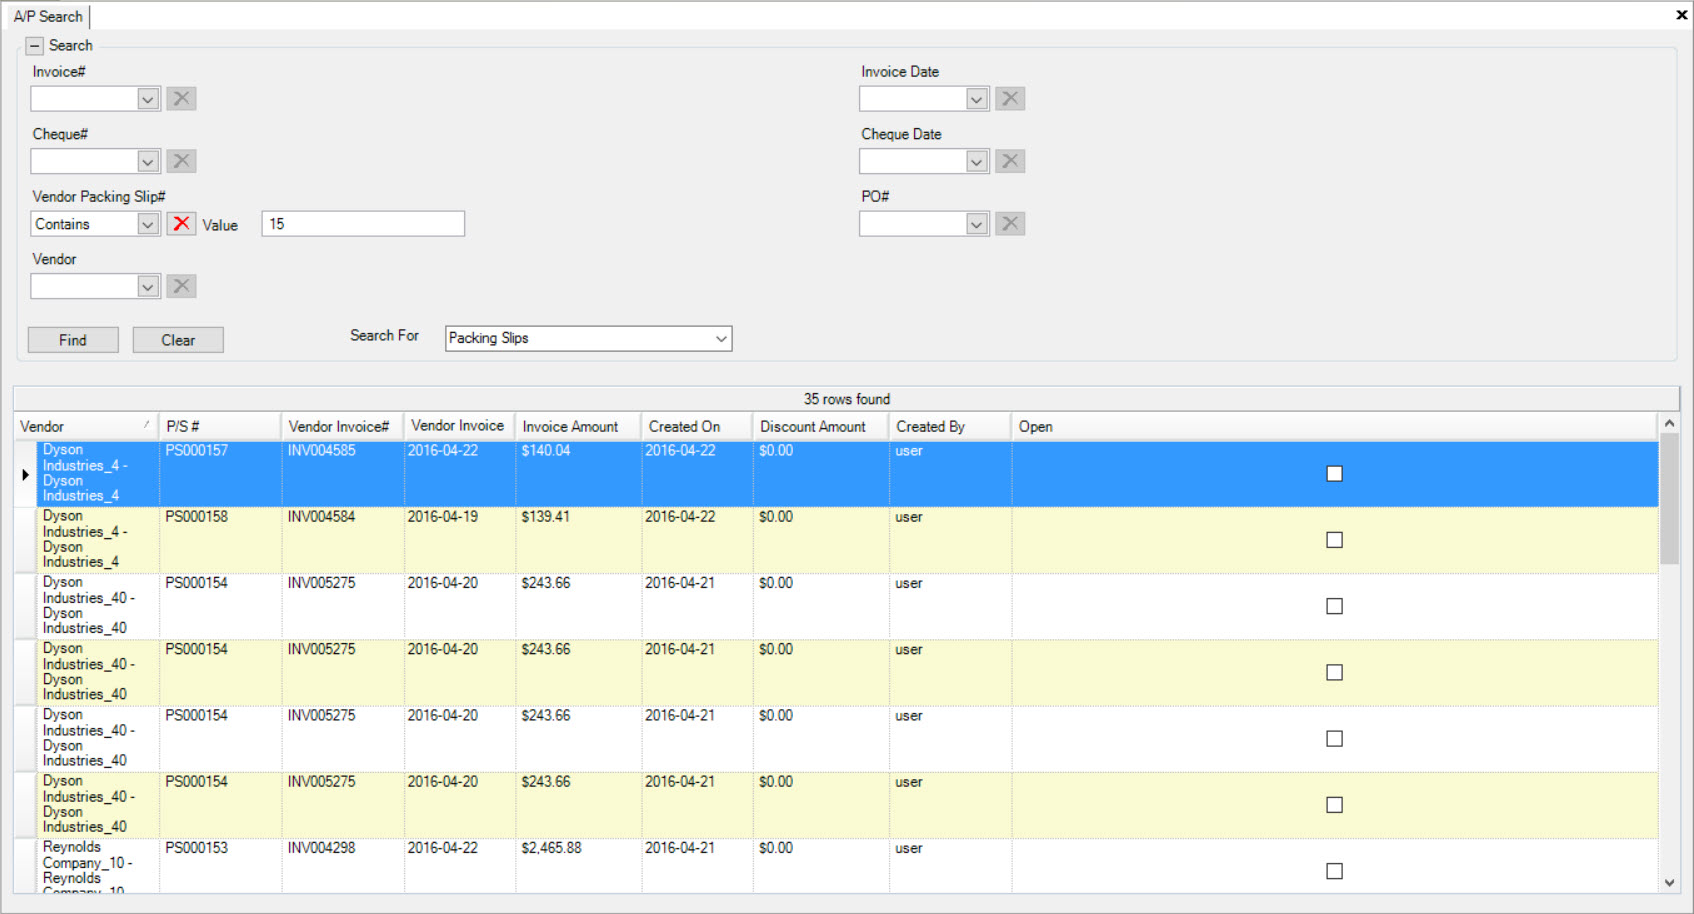Open the Cheque# condition dropdown
Image resolution: width=1694 pixels, height=914 pixels.
coord(148,161)
